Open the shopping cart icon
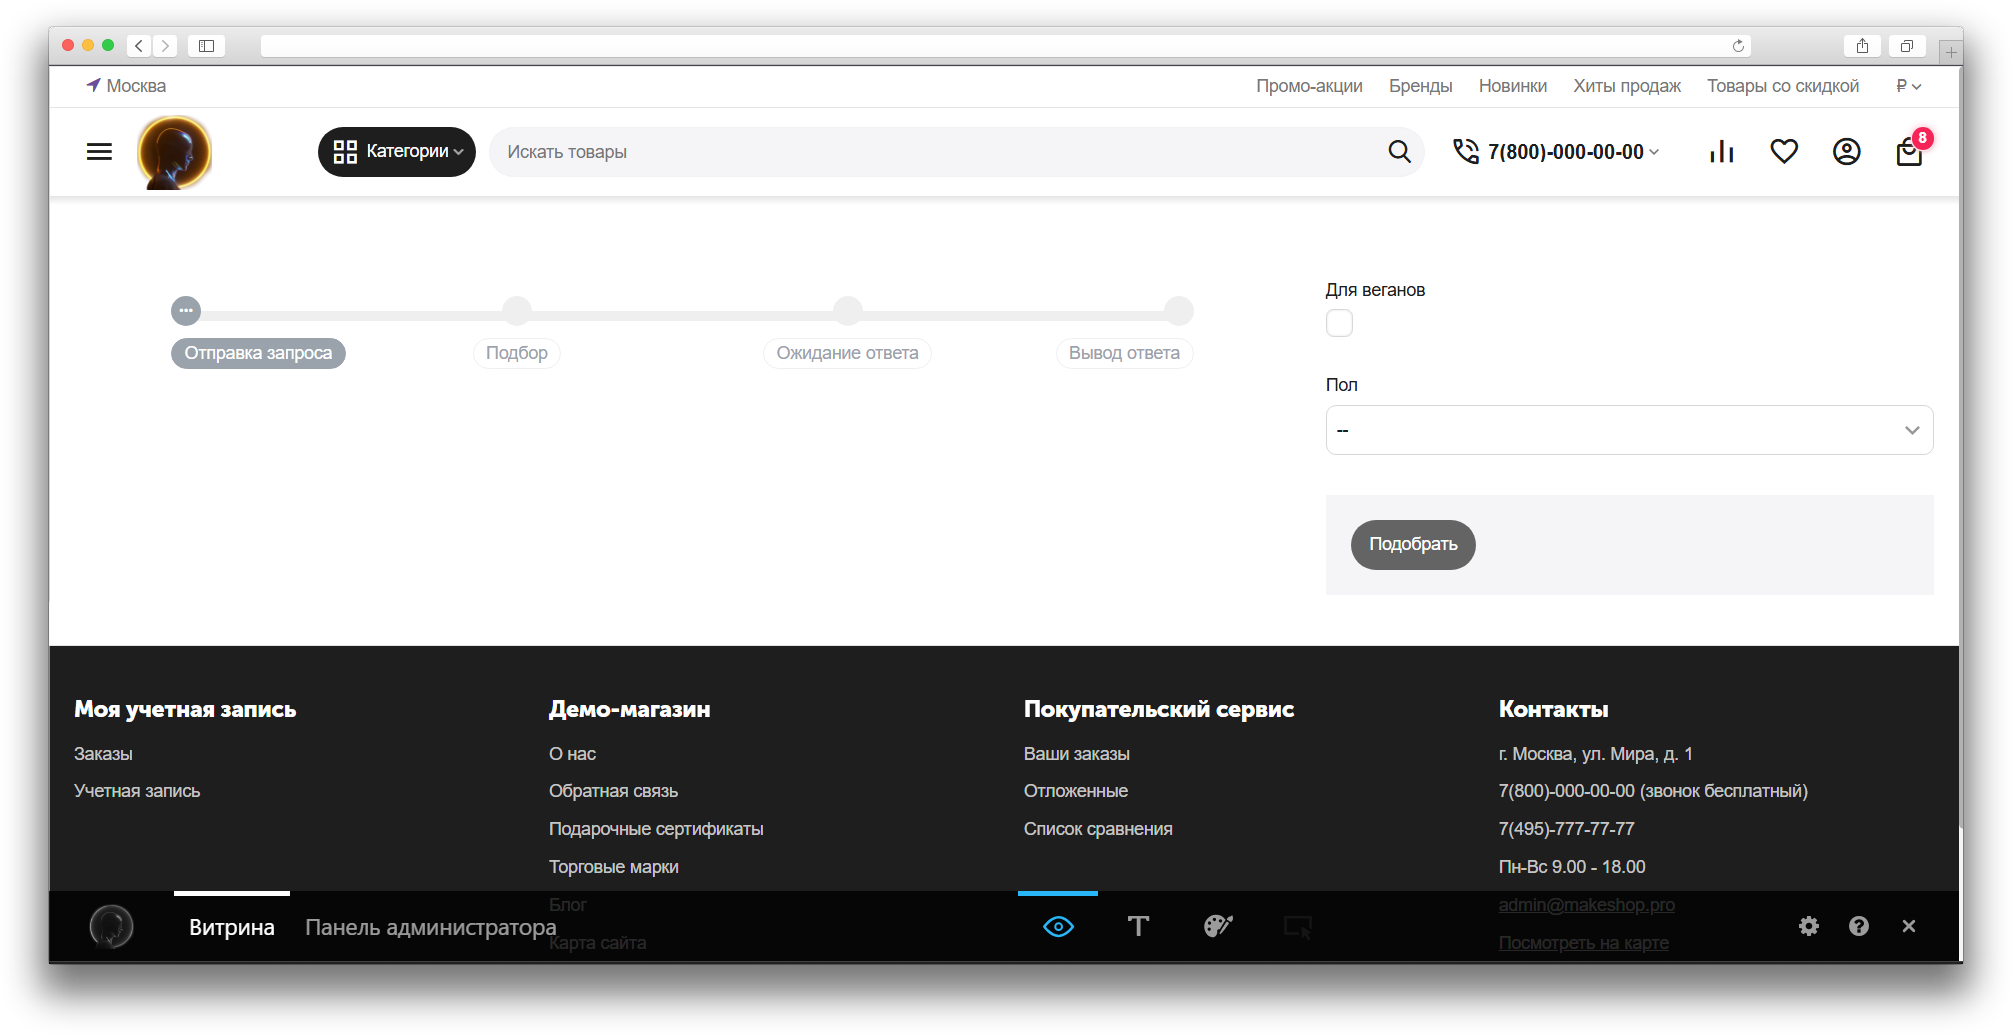The image size is (2012, 1035). (1909, 153)
